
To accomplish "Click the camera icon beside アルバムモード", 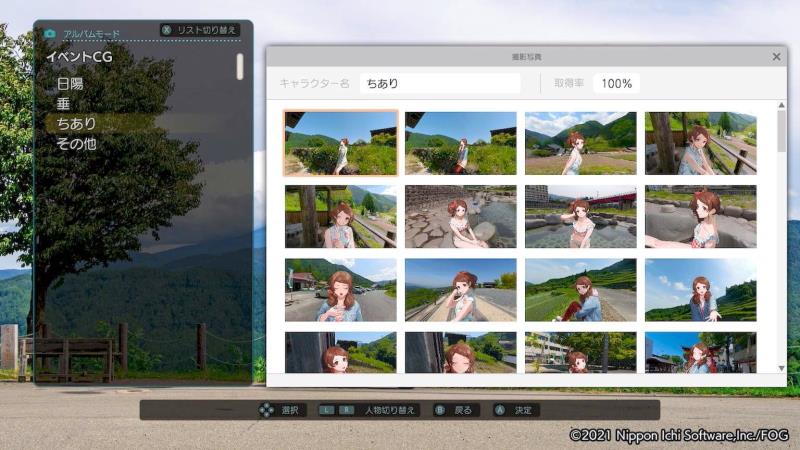I will (50, 34).
